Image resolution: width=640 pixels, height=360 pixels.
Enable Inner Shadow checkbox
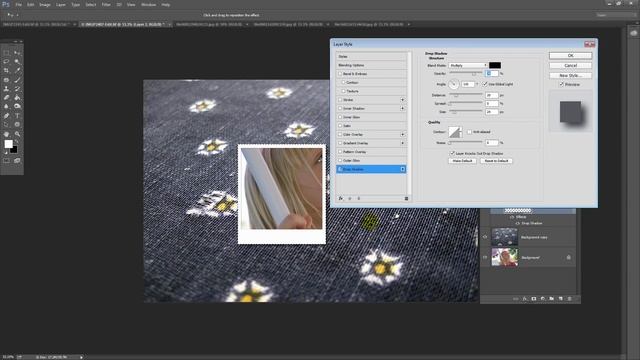pos(340,109)
